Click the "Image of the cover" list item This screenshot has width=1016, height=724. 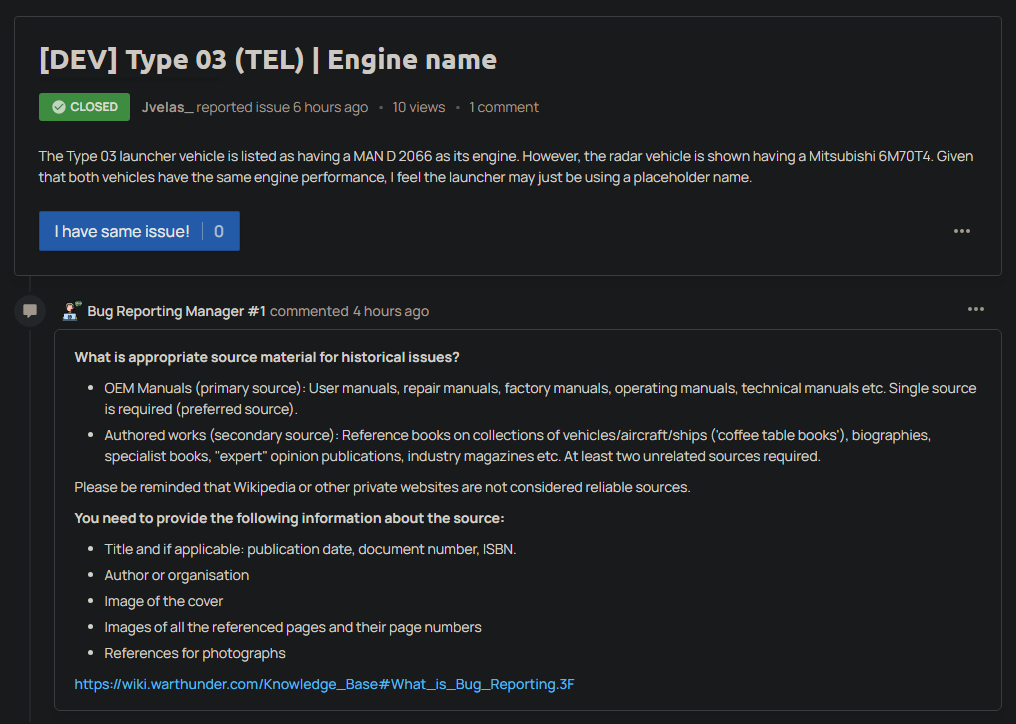[164, 601]
